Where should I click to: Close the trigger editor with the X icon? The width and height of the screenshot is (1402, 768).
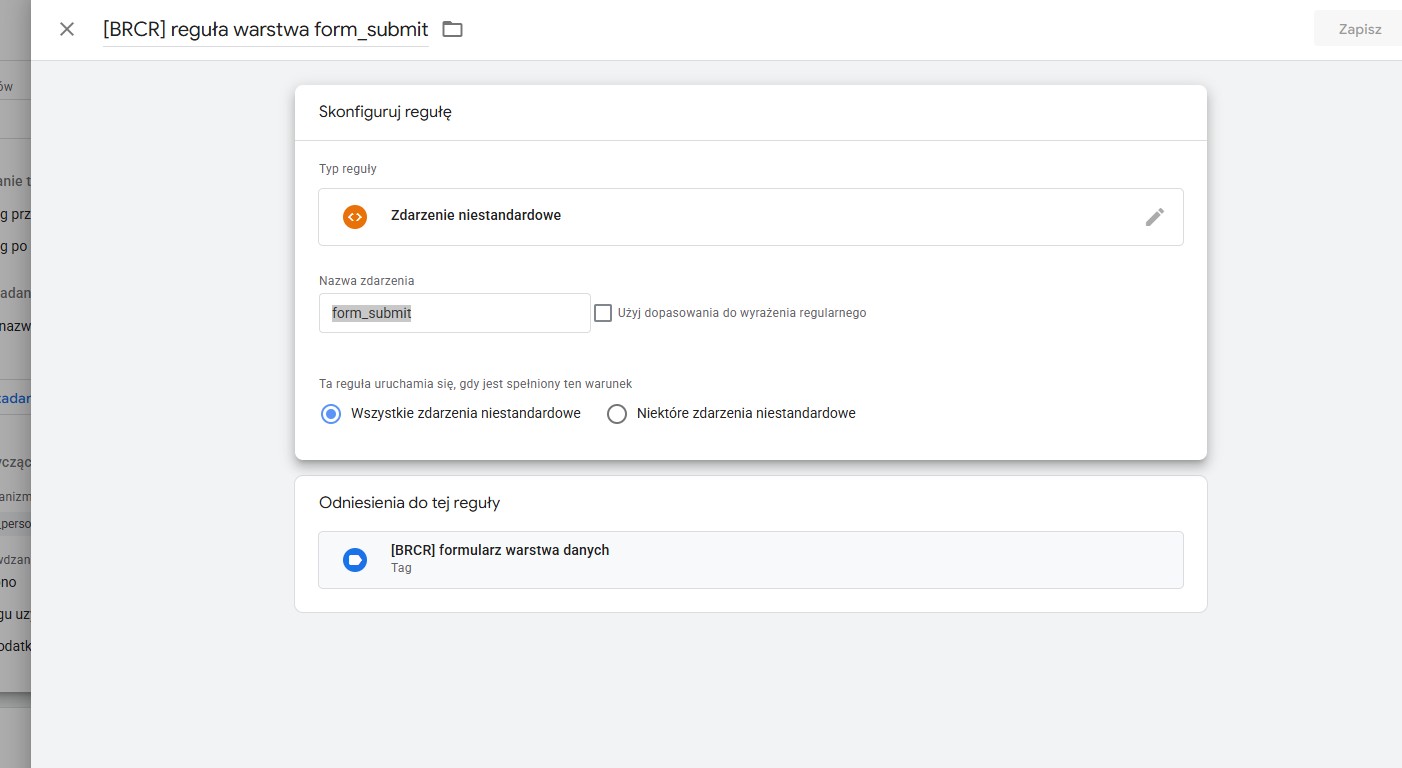(x=67, y=29)
